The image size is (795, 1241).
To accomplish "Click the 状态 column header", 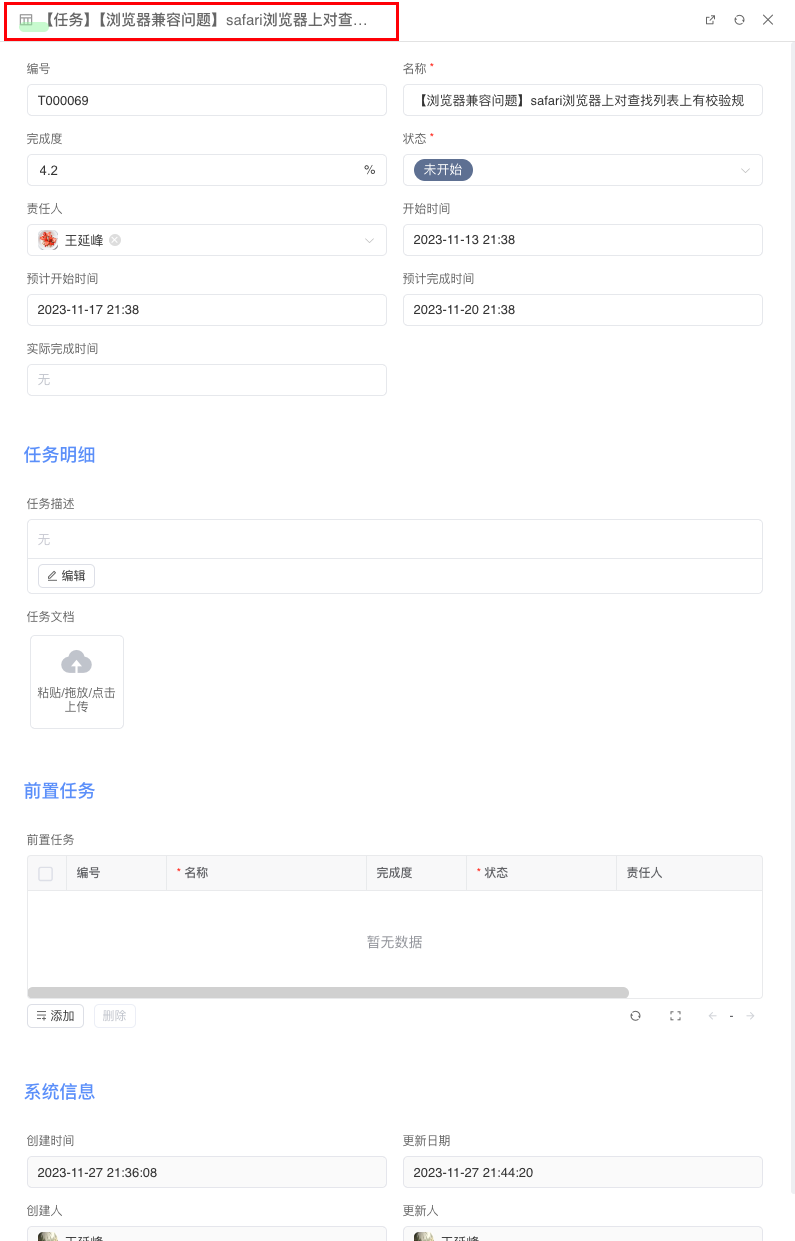I will click(x=542, y=873).
